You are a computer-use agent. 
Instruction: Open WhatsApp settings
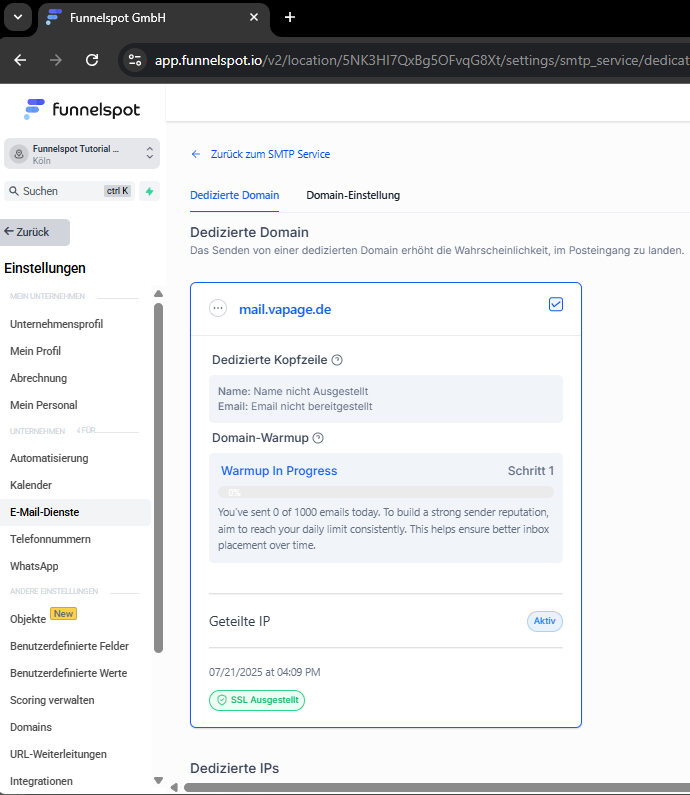34,566
